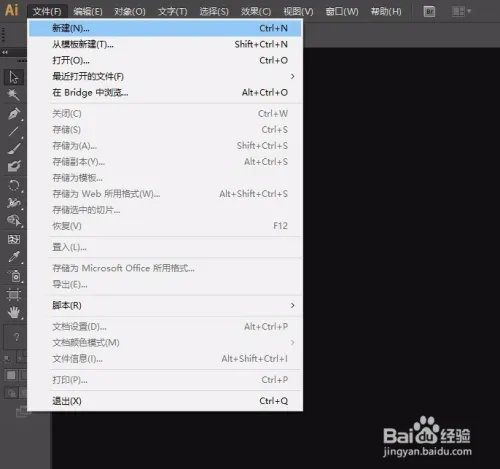This screenshot has height=469, width=500.
Task: Click 存储(S) menu entry
Action: 165,130
